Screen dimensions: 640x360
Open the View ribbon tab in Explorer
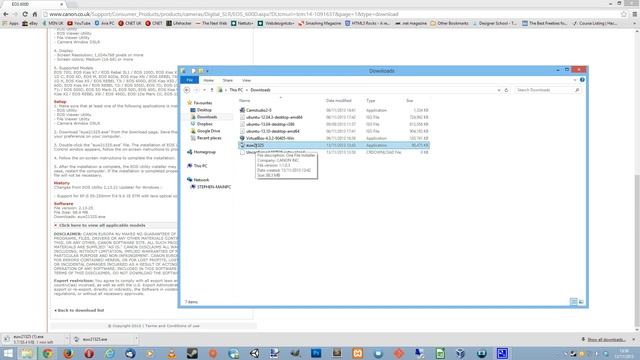click(246, 80)
